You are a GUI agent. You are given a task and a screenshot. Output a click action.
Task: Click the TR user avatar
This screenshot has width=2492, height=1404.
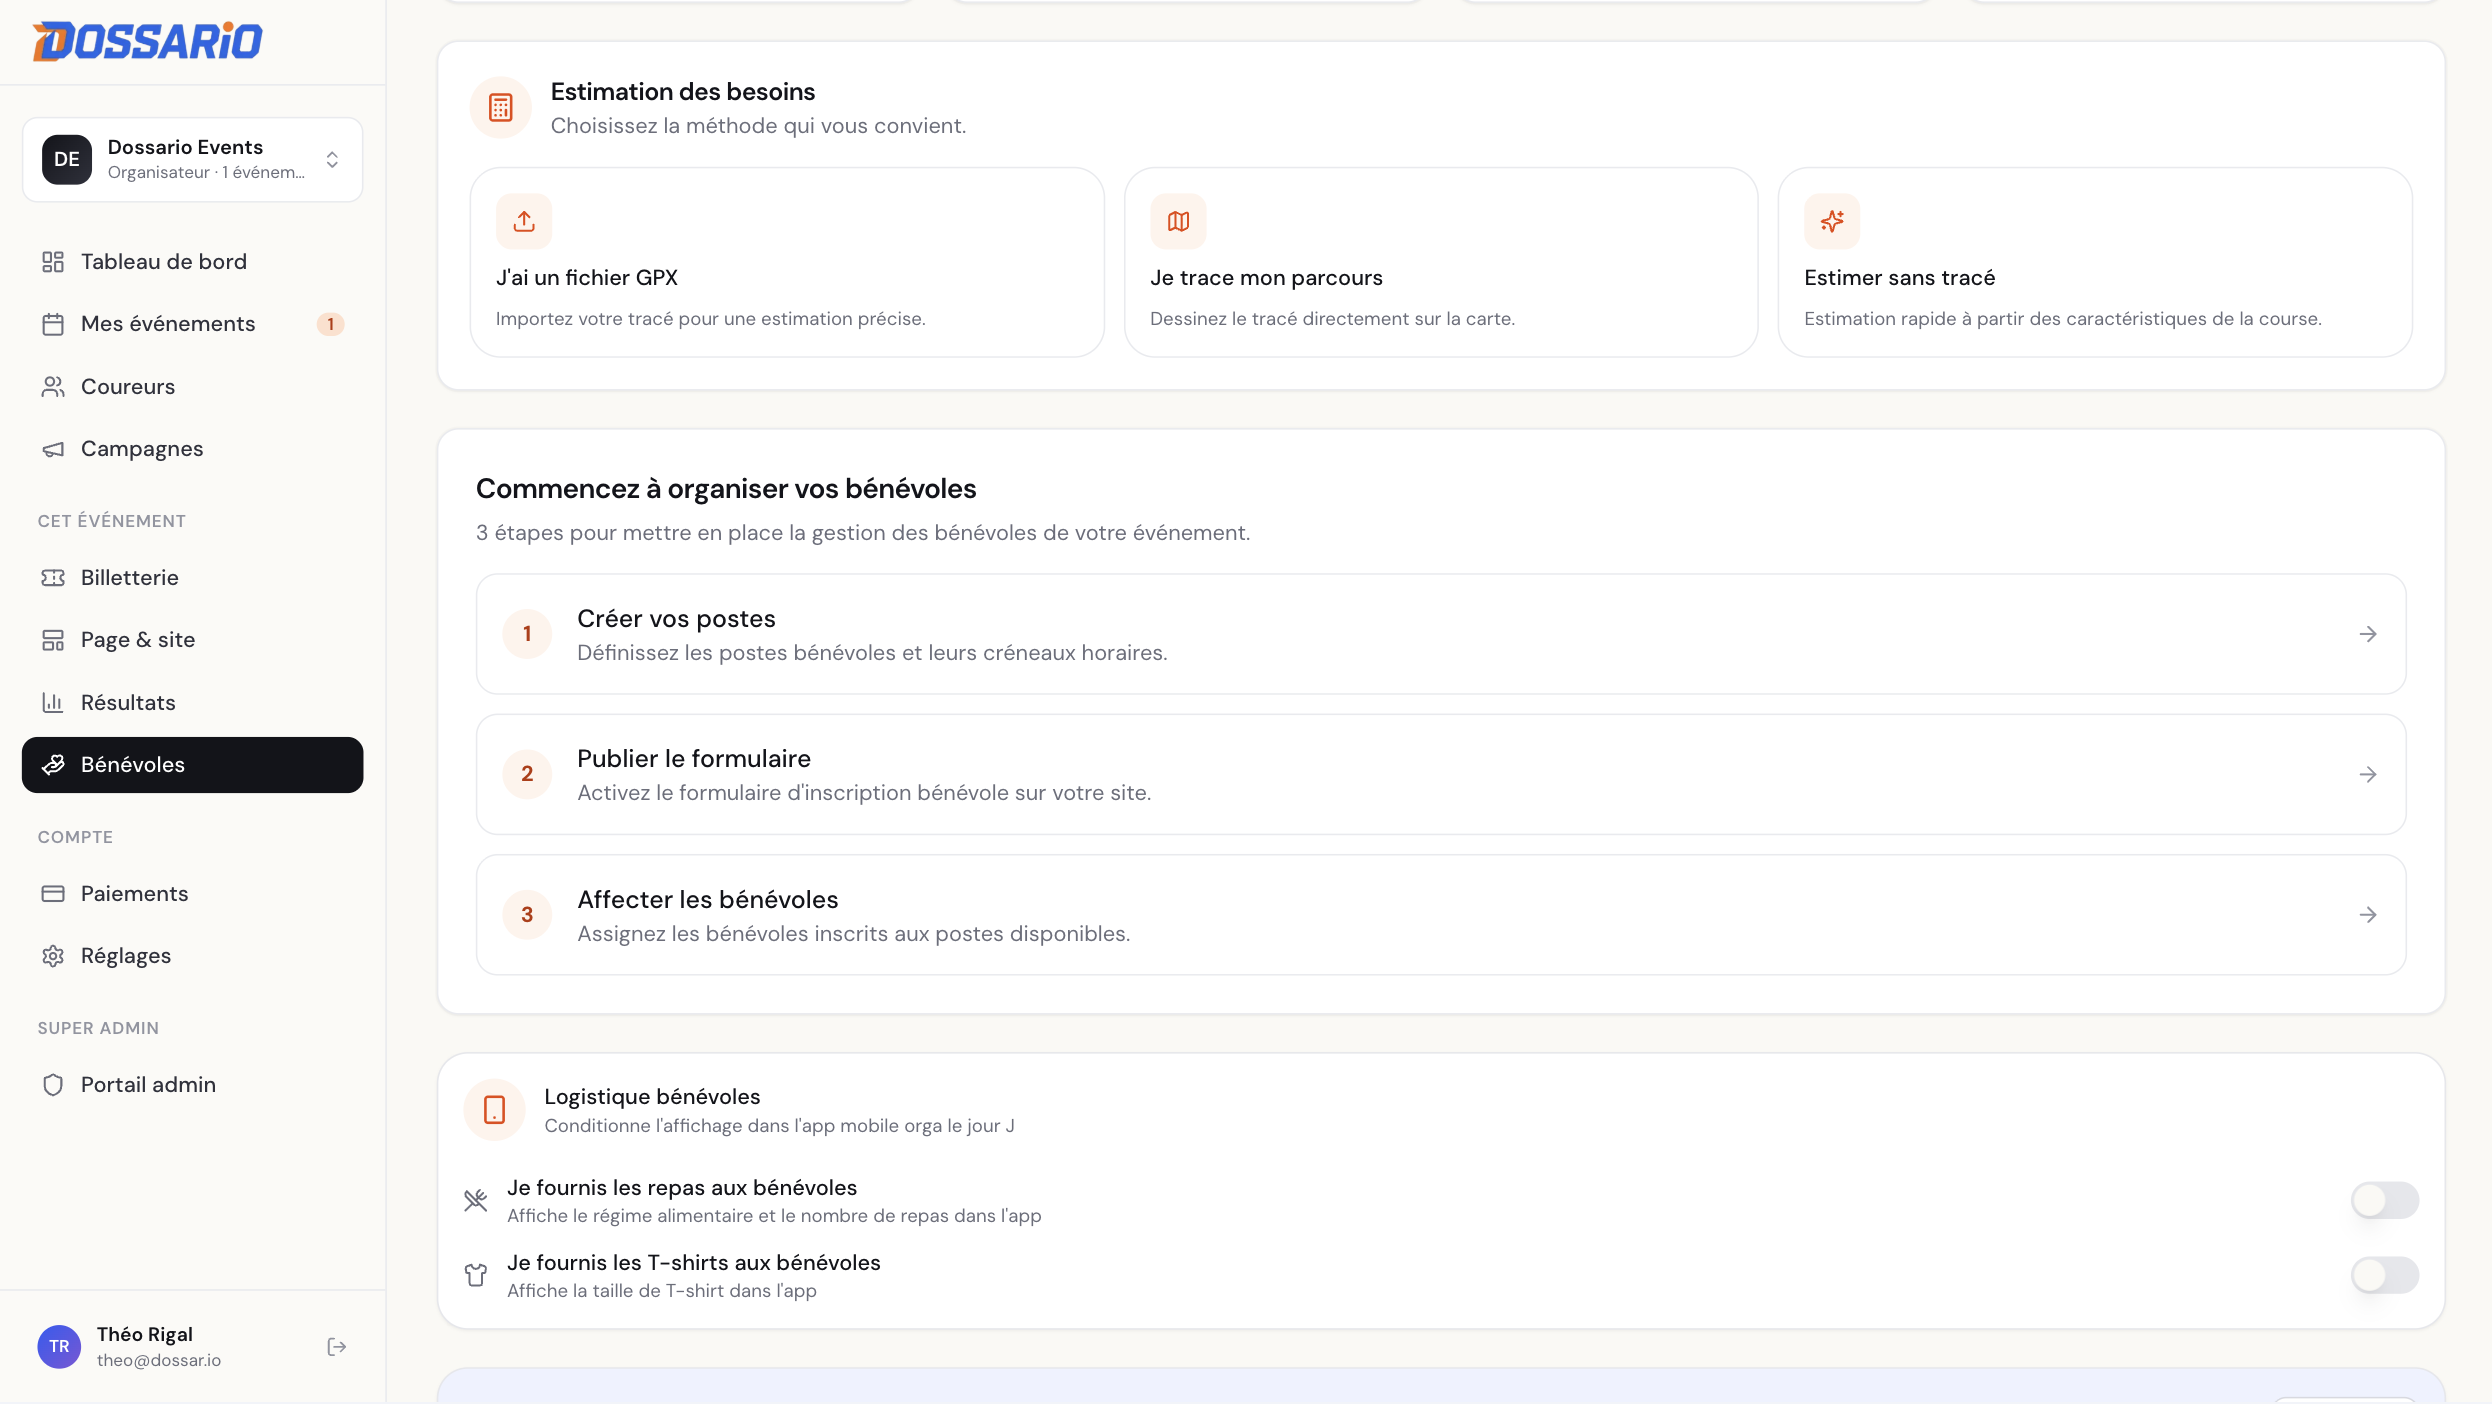click(x=59, y=1347)
